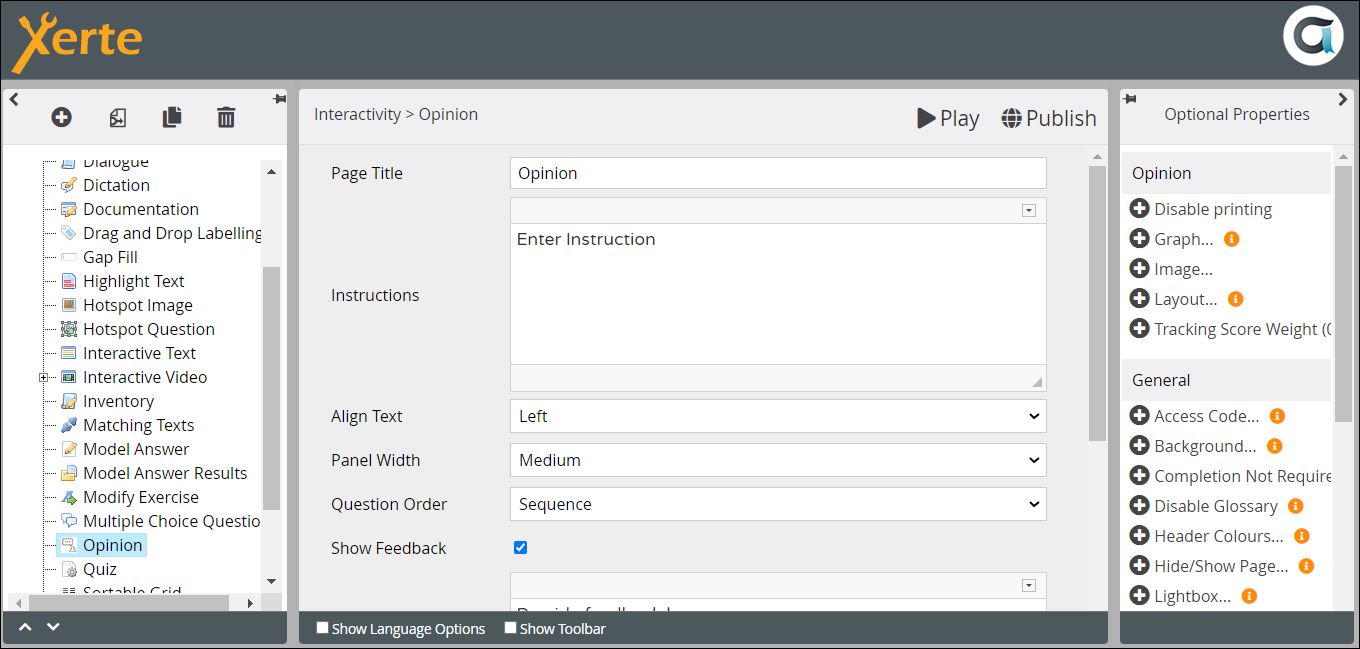This screenshot has width=1360, height=649.
Task: Click into the Page Title field
Action: (x=777, y=173)
